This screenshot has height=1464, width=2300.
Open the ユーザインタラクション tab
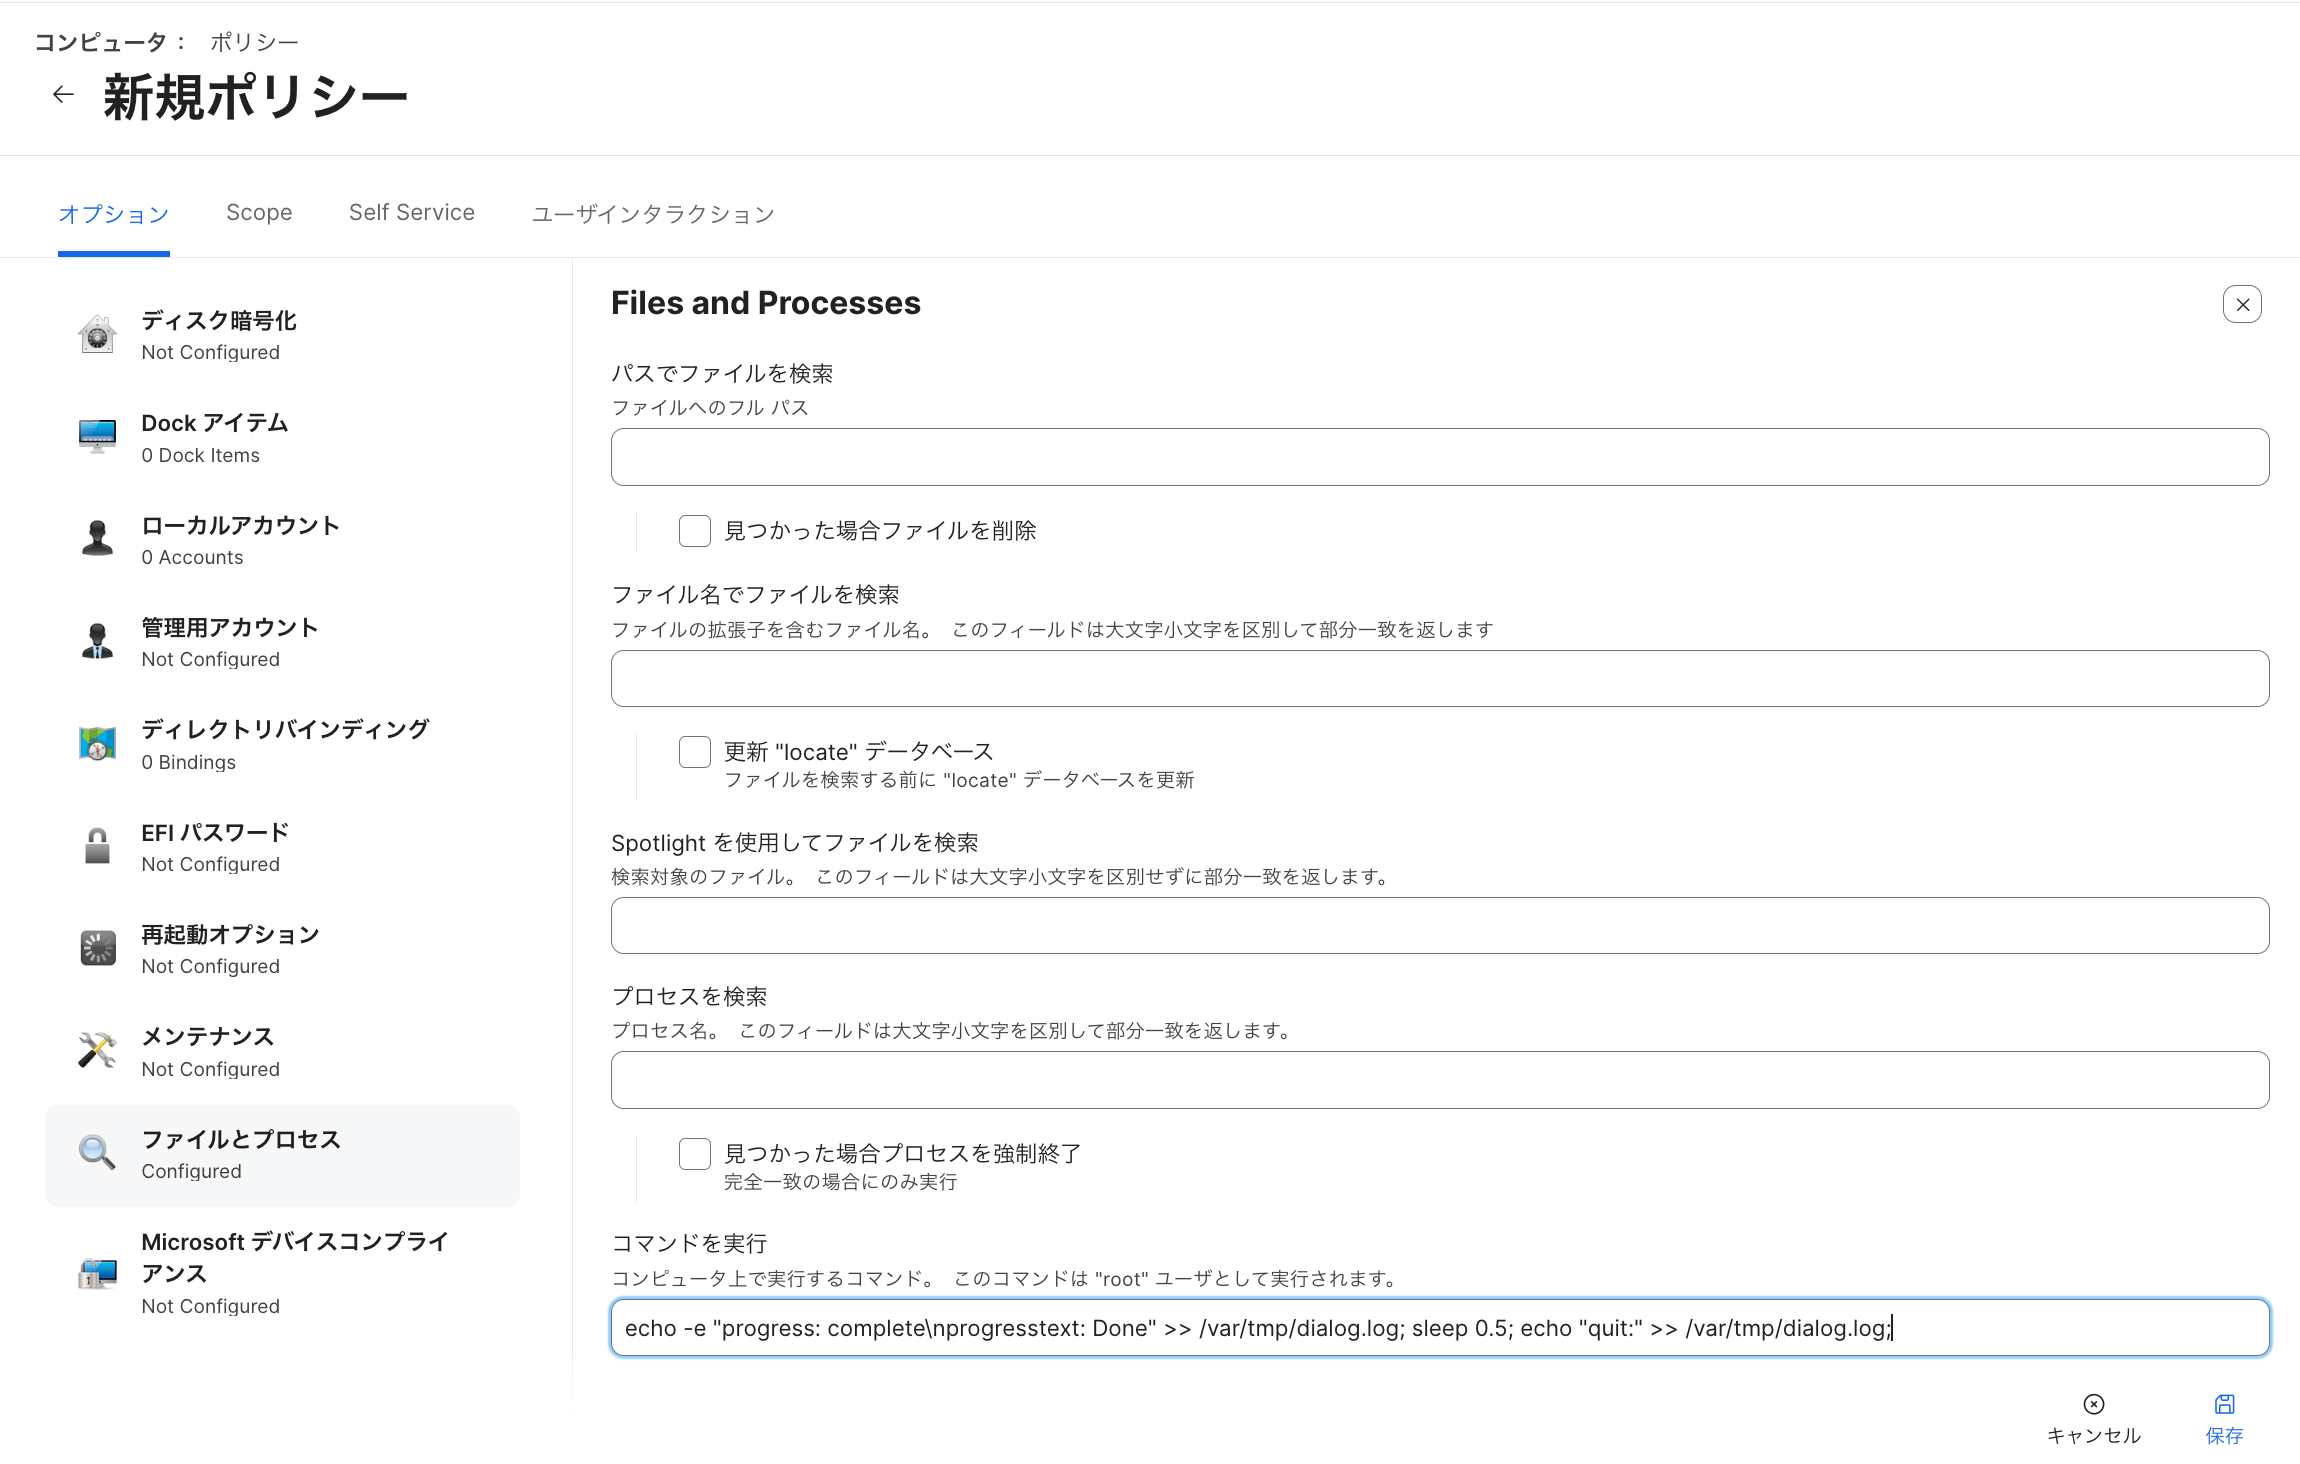click(x=653, y=214)
